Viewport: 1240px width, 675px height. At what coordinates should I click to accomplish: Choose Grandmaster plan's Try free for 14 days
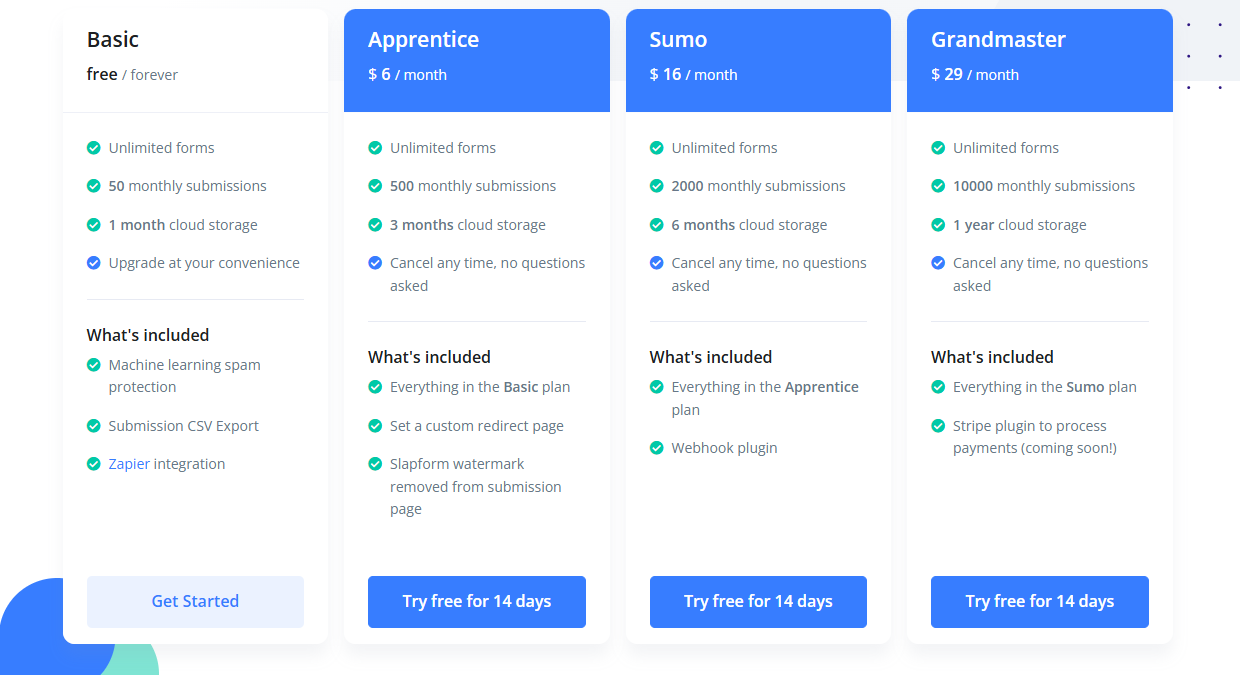pyautogui.click(x=1039, y=601)
